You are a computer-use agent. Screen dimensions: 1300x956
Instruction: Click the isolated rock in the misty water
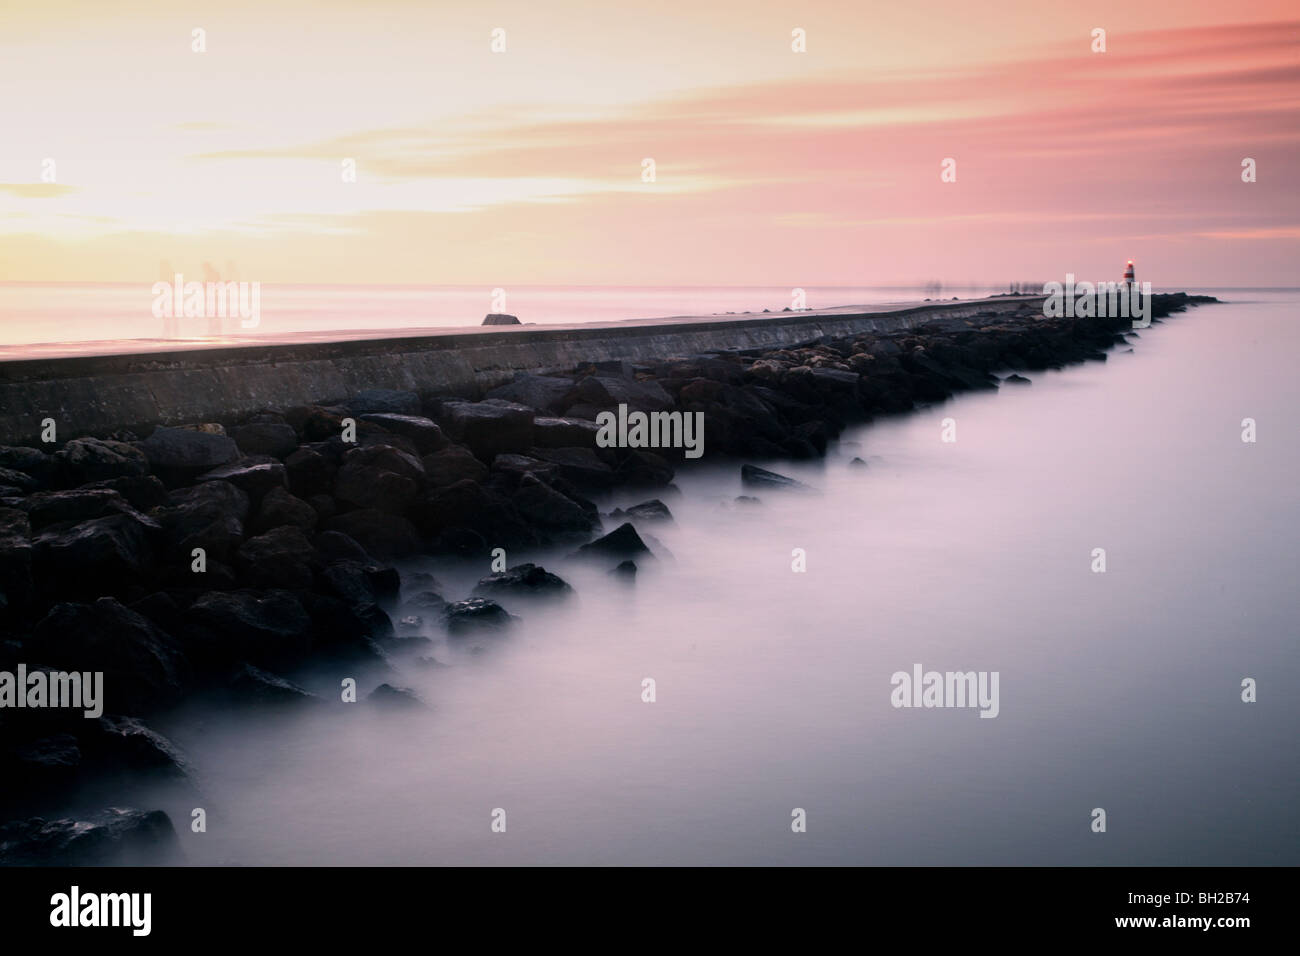click(768, 477)
